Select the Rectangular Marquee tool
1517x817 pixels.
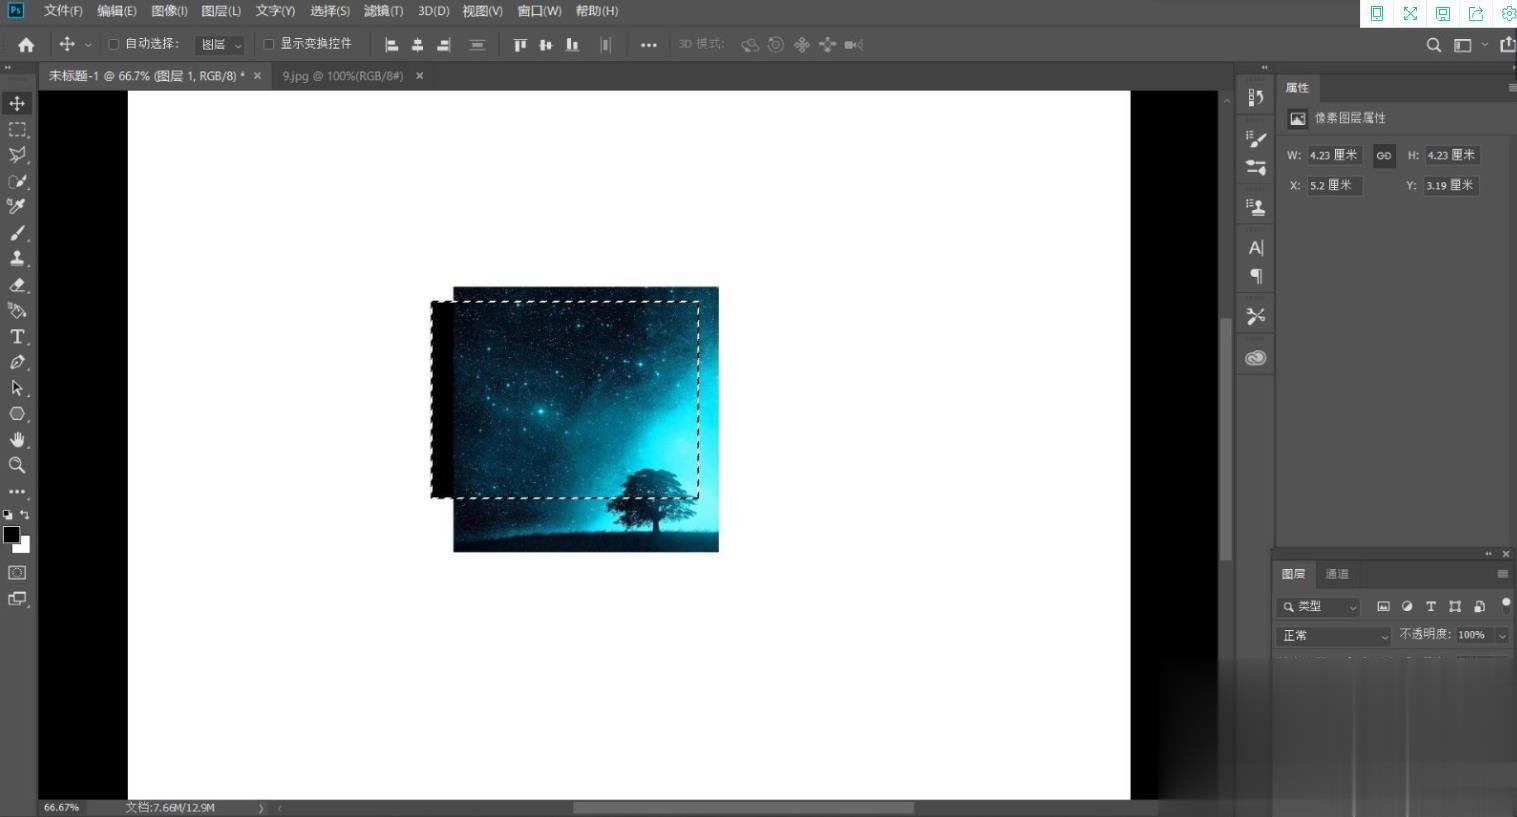[17, 129]
